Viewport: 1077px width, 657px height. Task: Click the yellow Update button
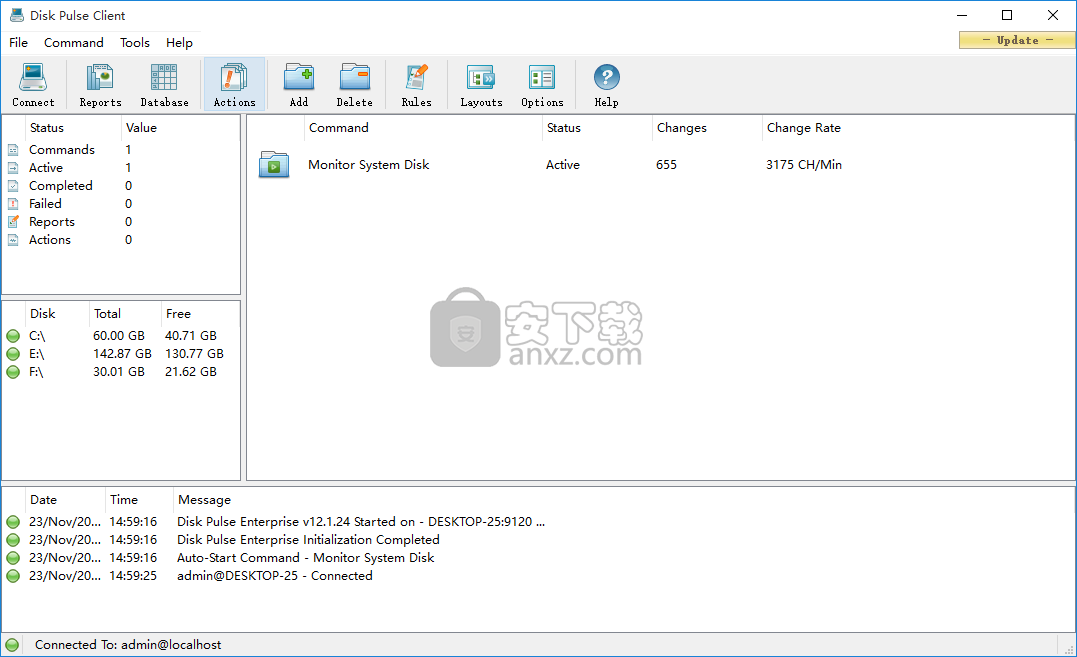[1017, 41]
